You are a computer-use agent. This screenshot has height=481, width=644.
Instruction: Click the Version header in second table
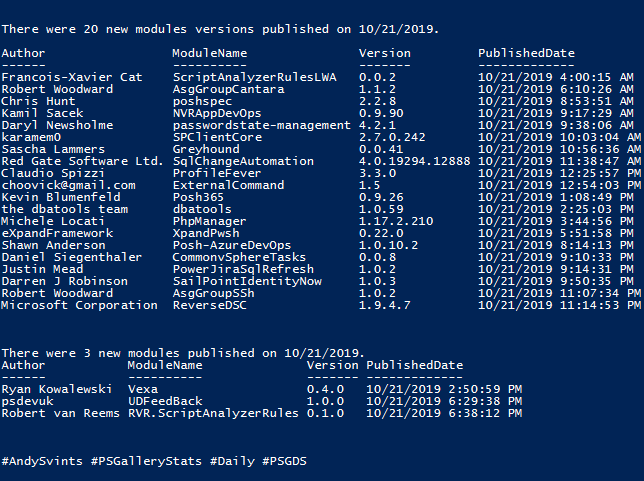coord(333,365)
